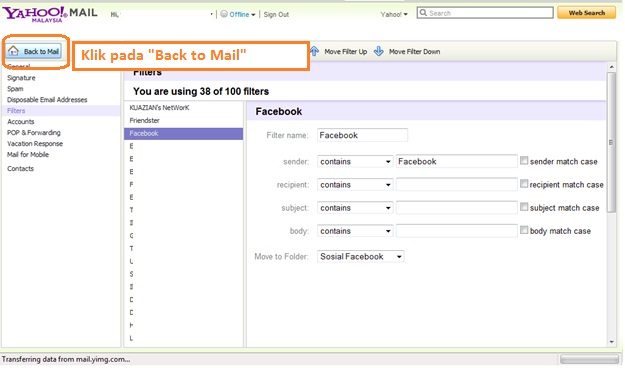Click Move Filter Down label
Viewport: 625px width, 368px height.
click(414, 51)
